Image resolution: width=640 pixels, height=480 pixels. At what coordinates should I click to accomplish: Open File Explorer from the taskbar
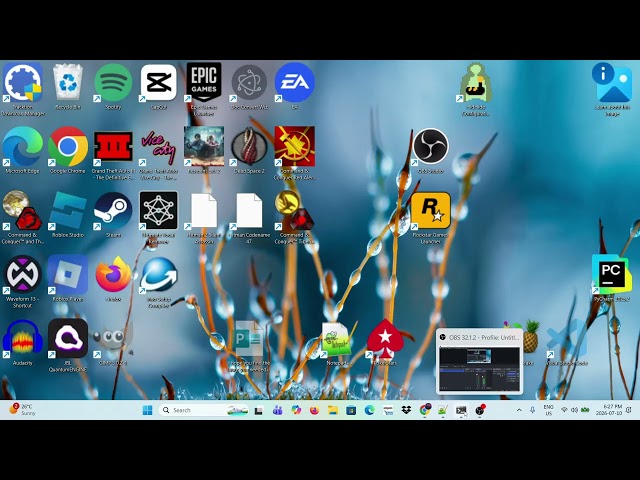[333, 410]
